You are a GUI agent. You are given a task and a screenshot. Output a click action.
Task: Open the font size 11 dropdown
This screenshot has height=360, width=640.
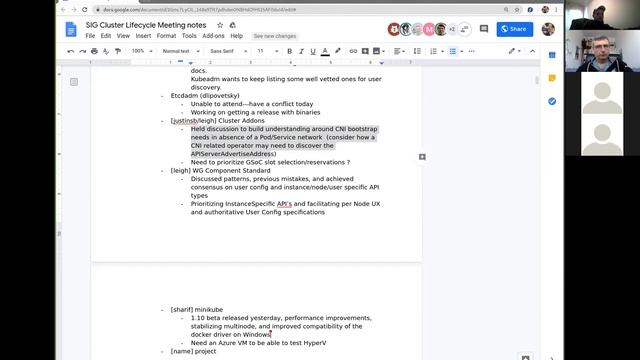point(268,51)
